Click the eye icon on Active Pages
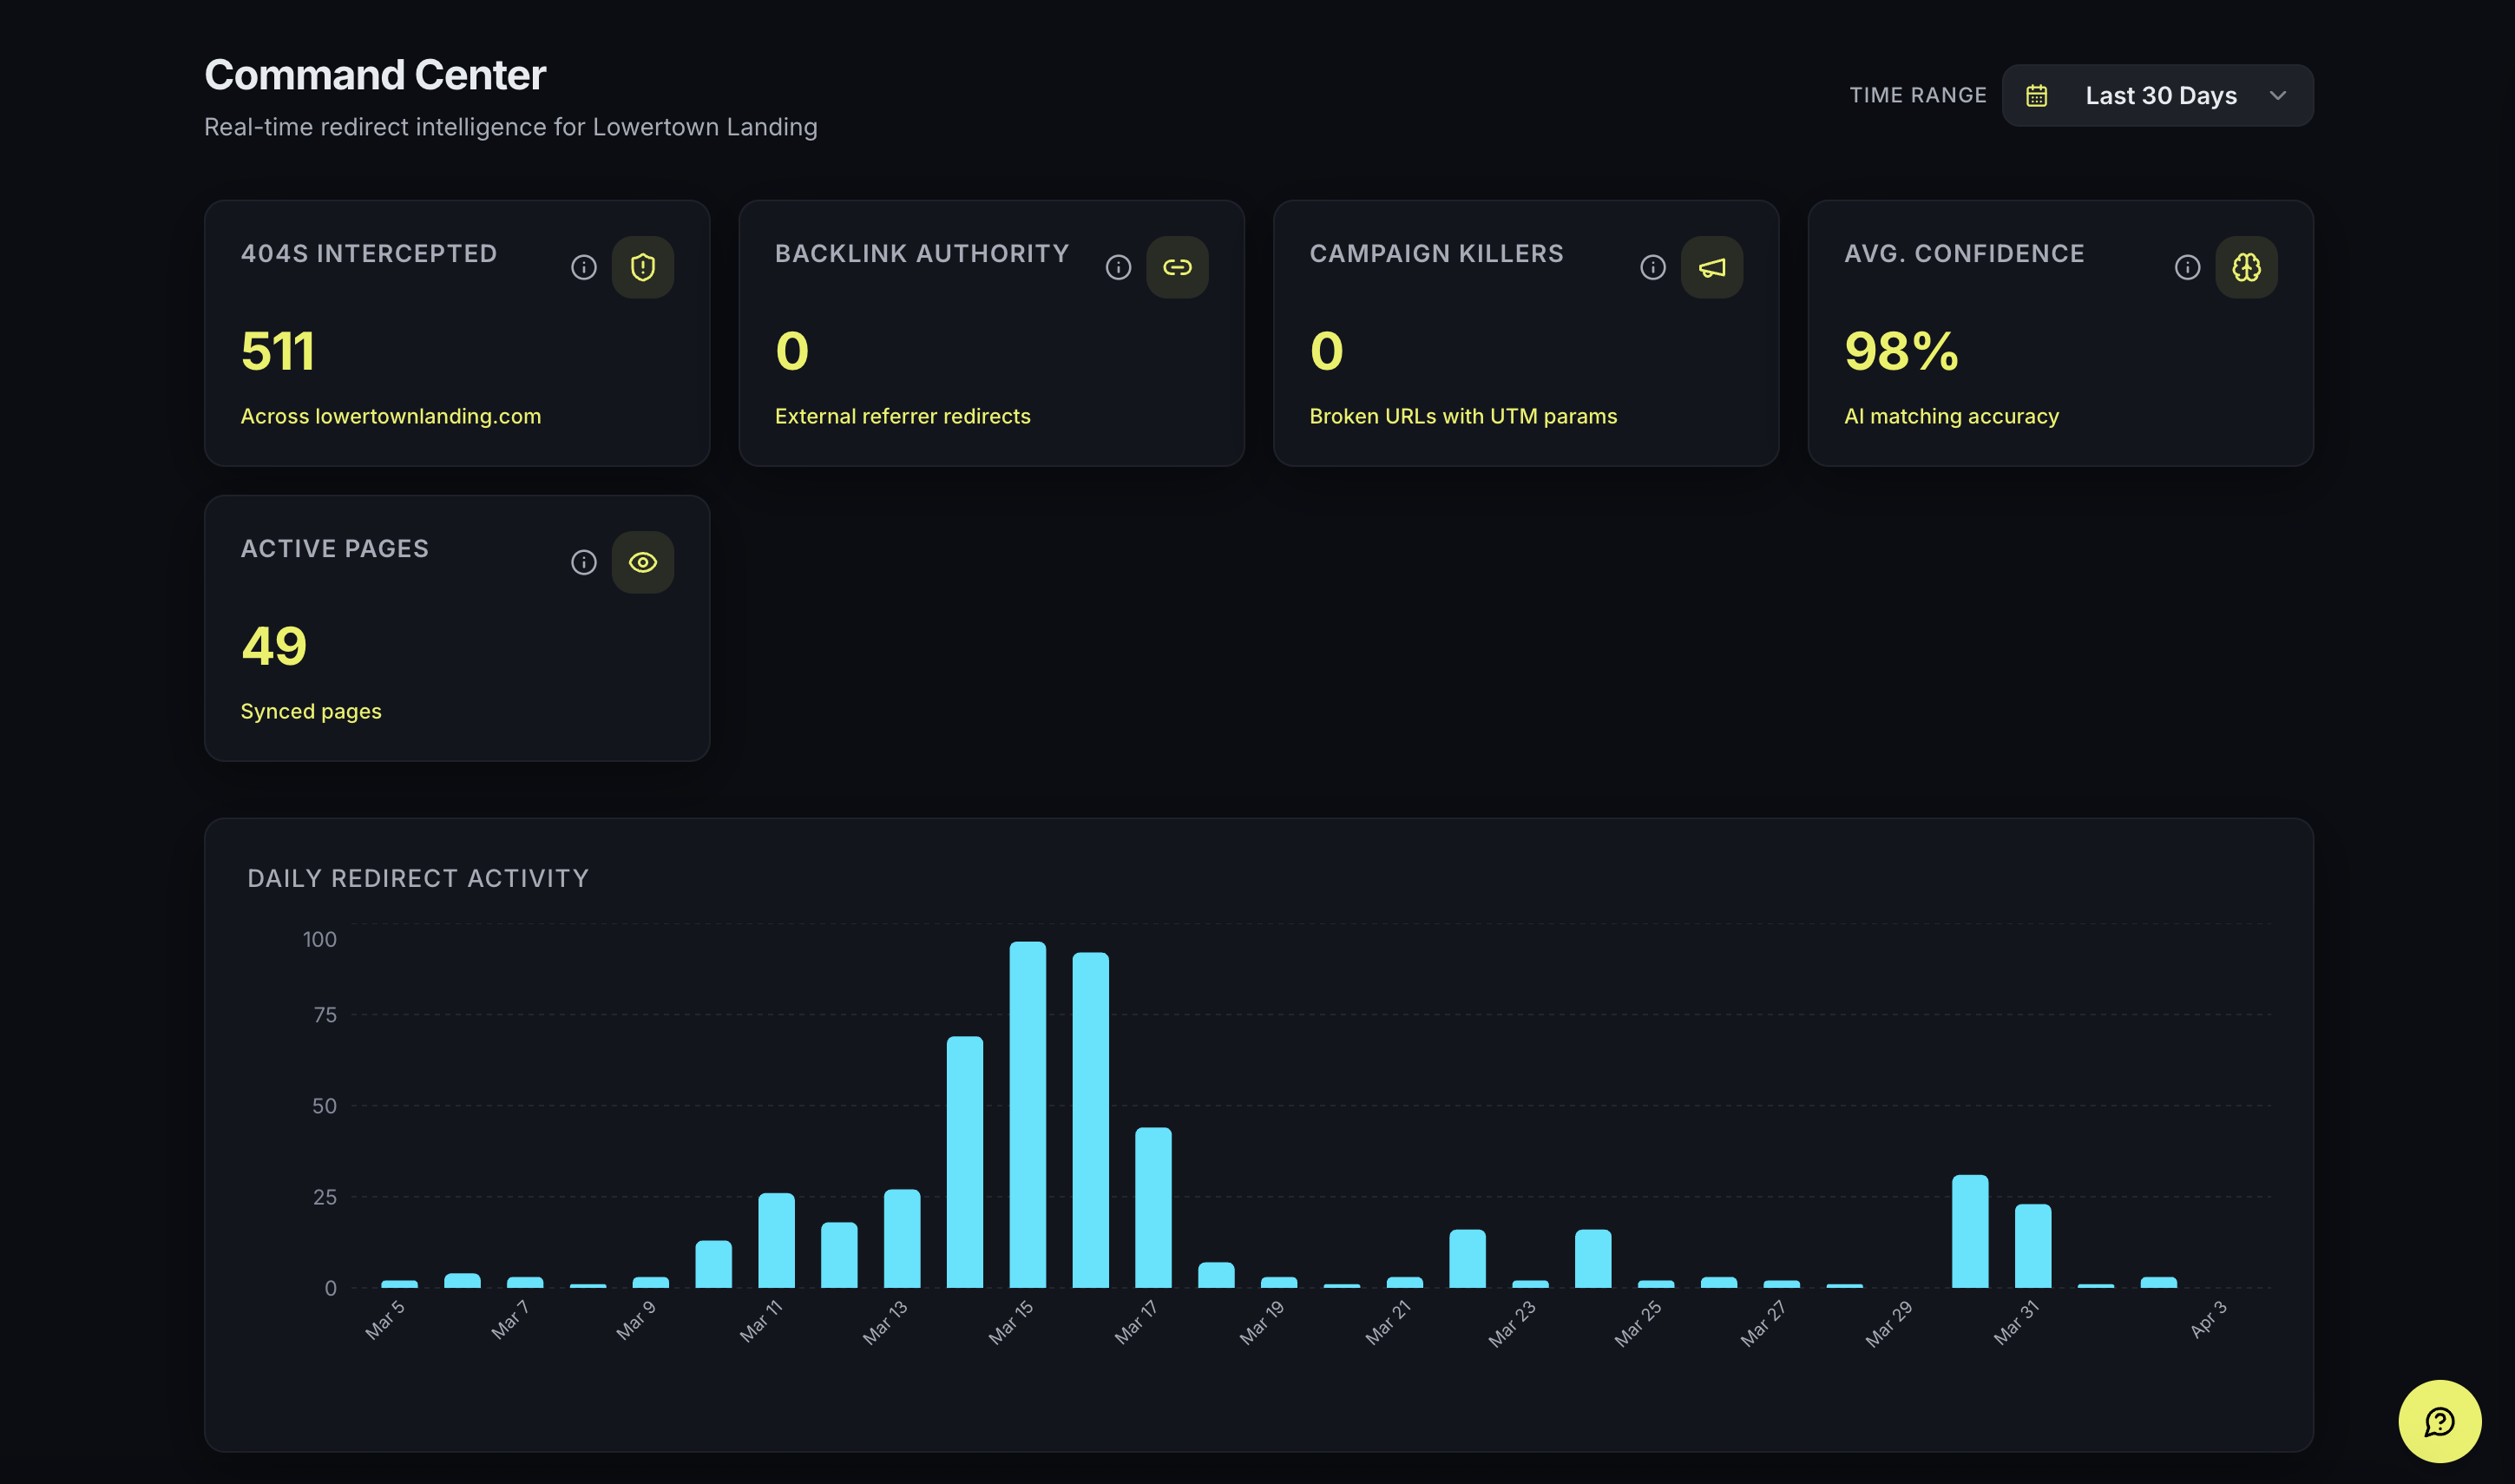Screen dimensions: 2515x1484 pyautogui.click(x=643, y=562)
